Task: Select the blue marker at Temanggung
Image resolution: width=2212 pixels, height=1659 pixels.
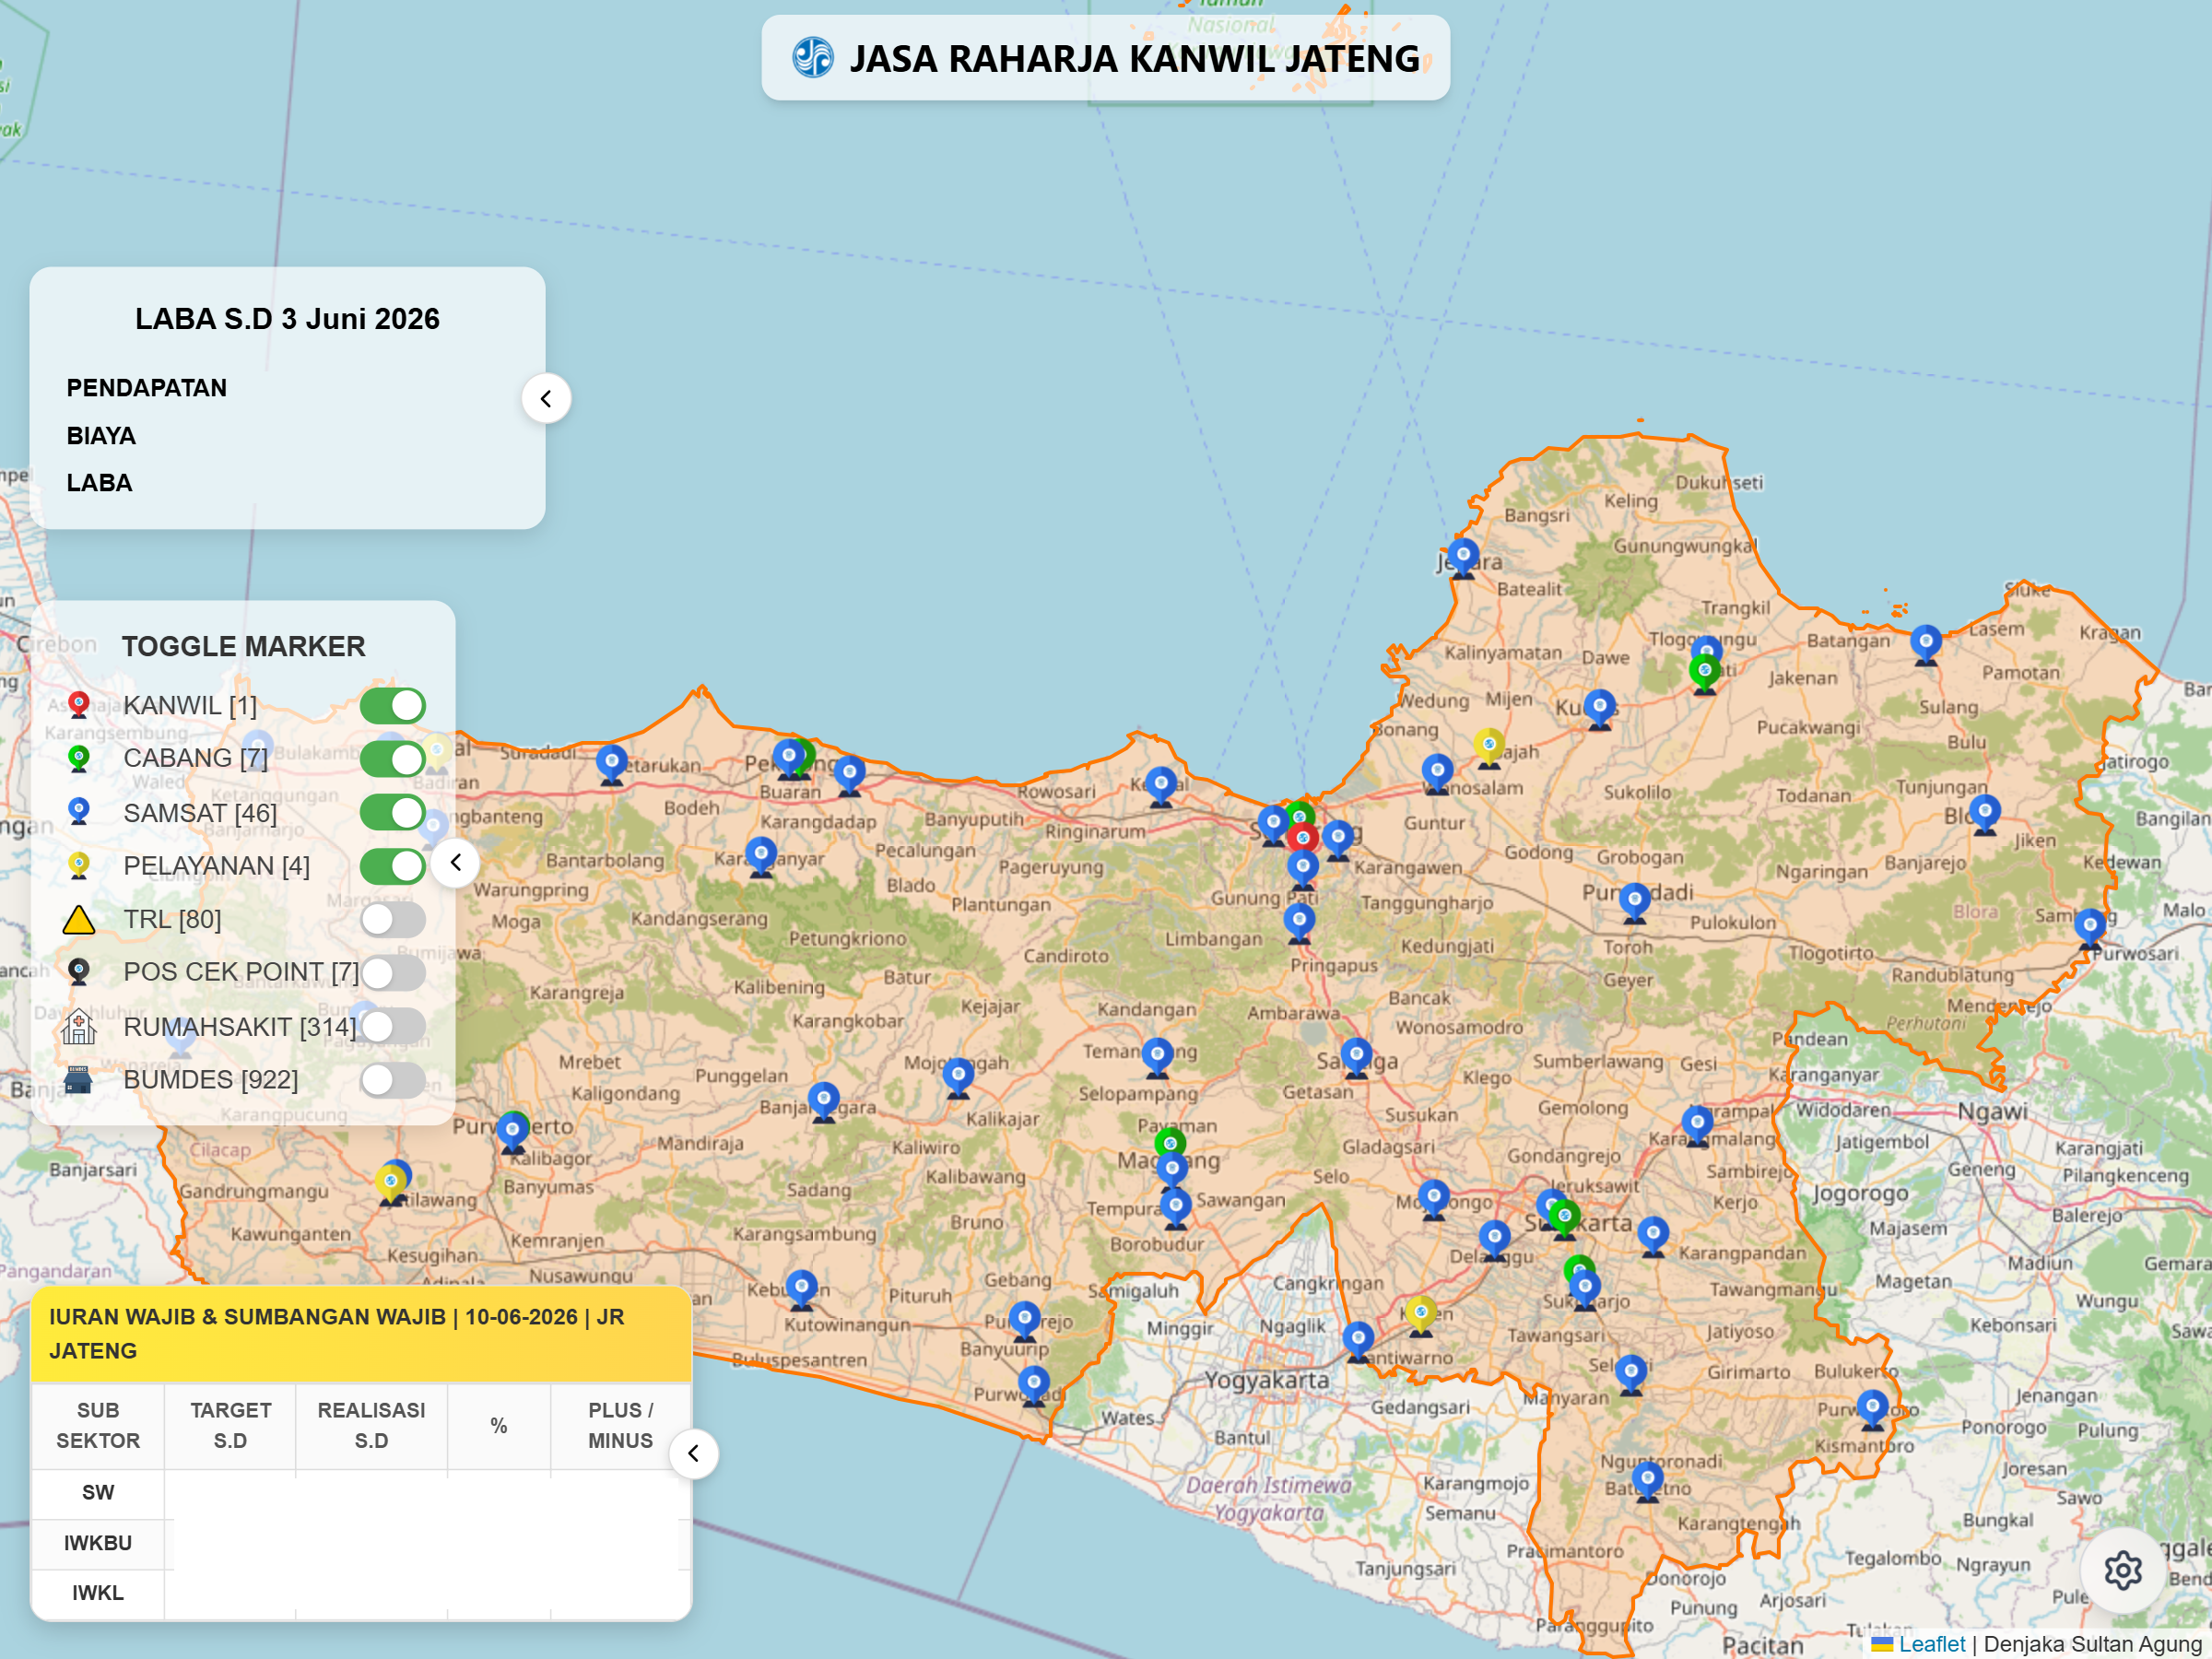Action: 1157,1057
